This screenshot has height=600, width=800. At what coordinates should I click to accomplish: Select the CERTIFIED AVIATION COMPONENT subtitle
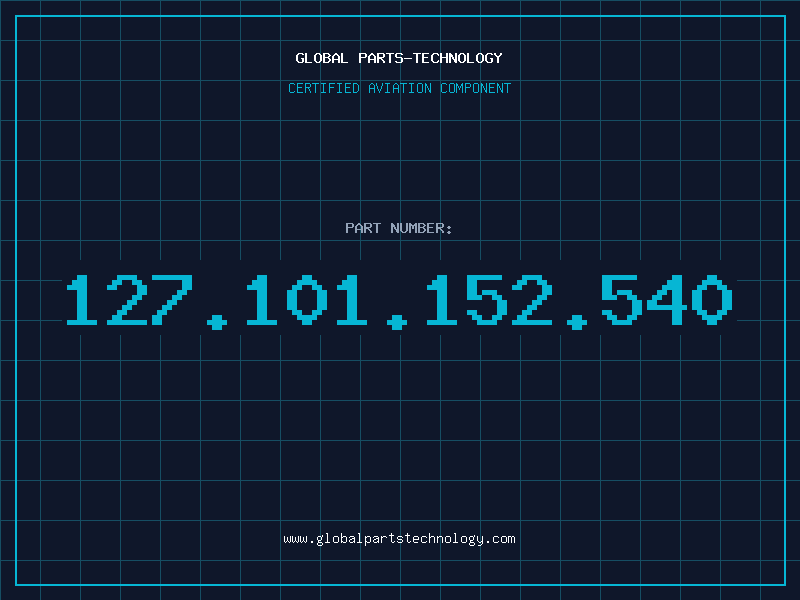coord(399,88)
